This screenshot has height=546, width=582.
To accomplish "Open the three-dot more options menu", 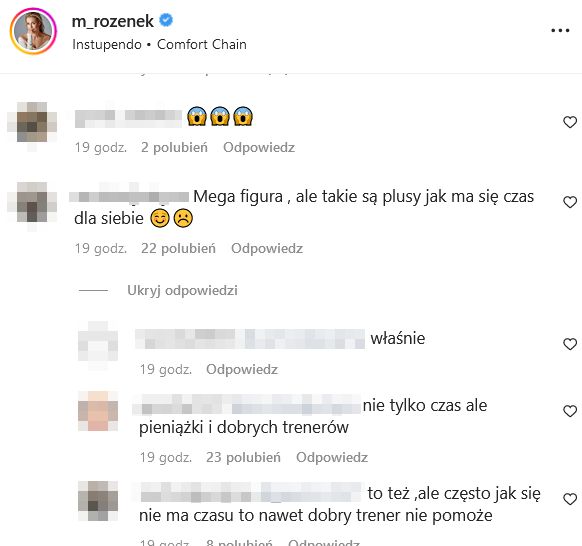I will (x=560, y=31).
